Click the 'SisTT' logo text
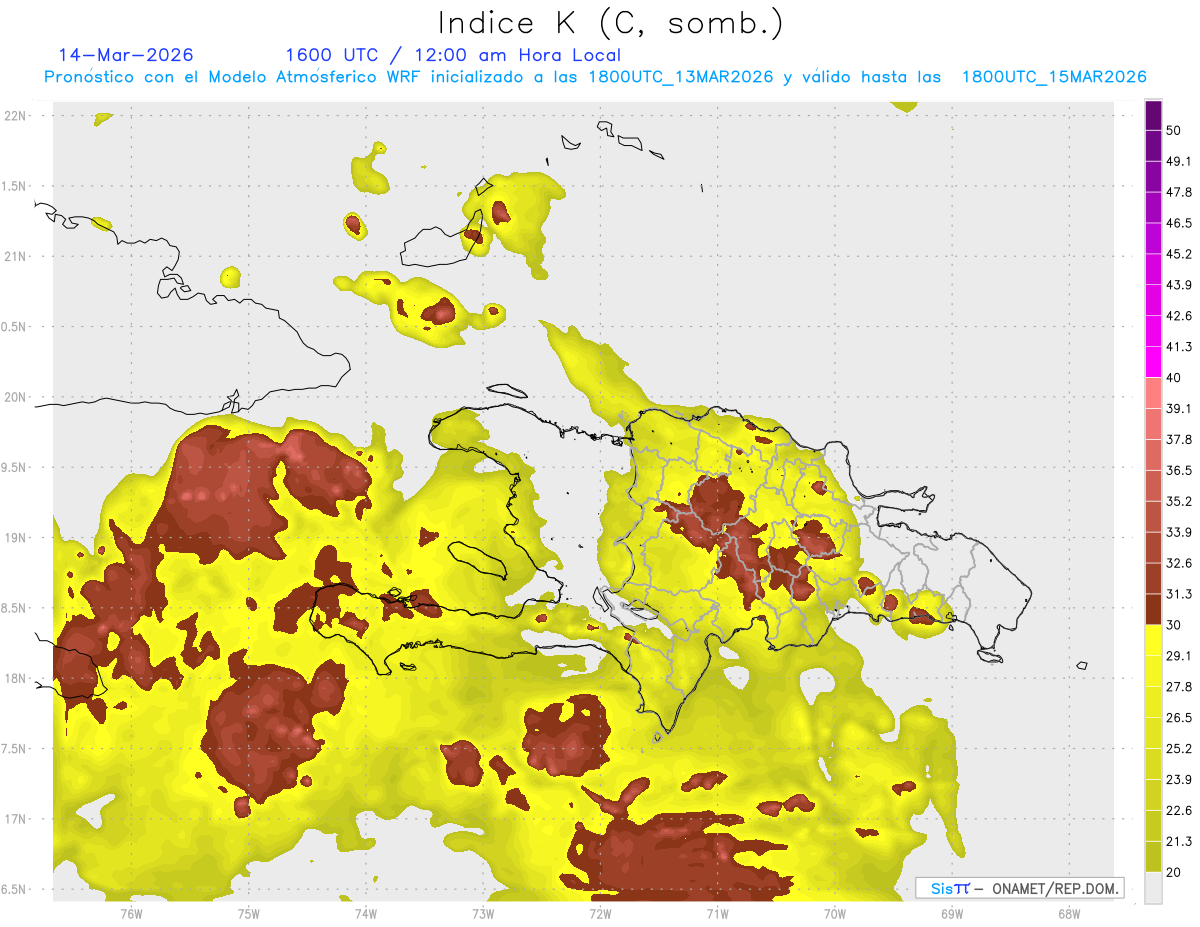Viewport: 1200px width, 927px height. pyautogui.click(x=950, y=888)
